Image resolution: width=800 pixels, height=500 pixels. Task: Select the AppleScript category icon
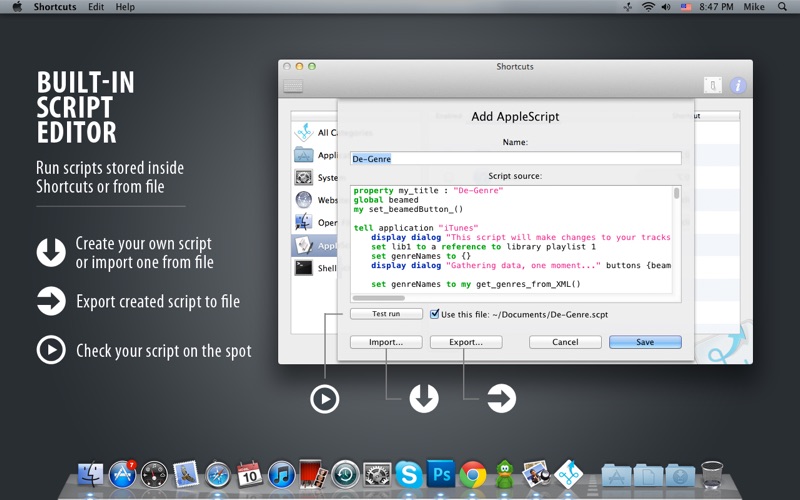pos(305,245)
